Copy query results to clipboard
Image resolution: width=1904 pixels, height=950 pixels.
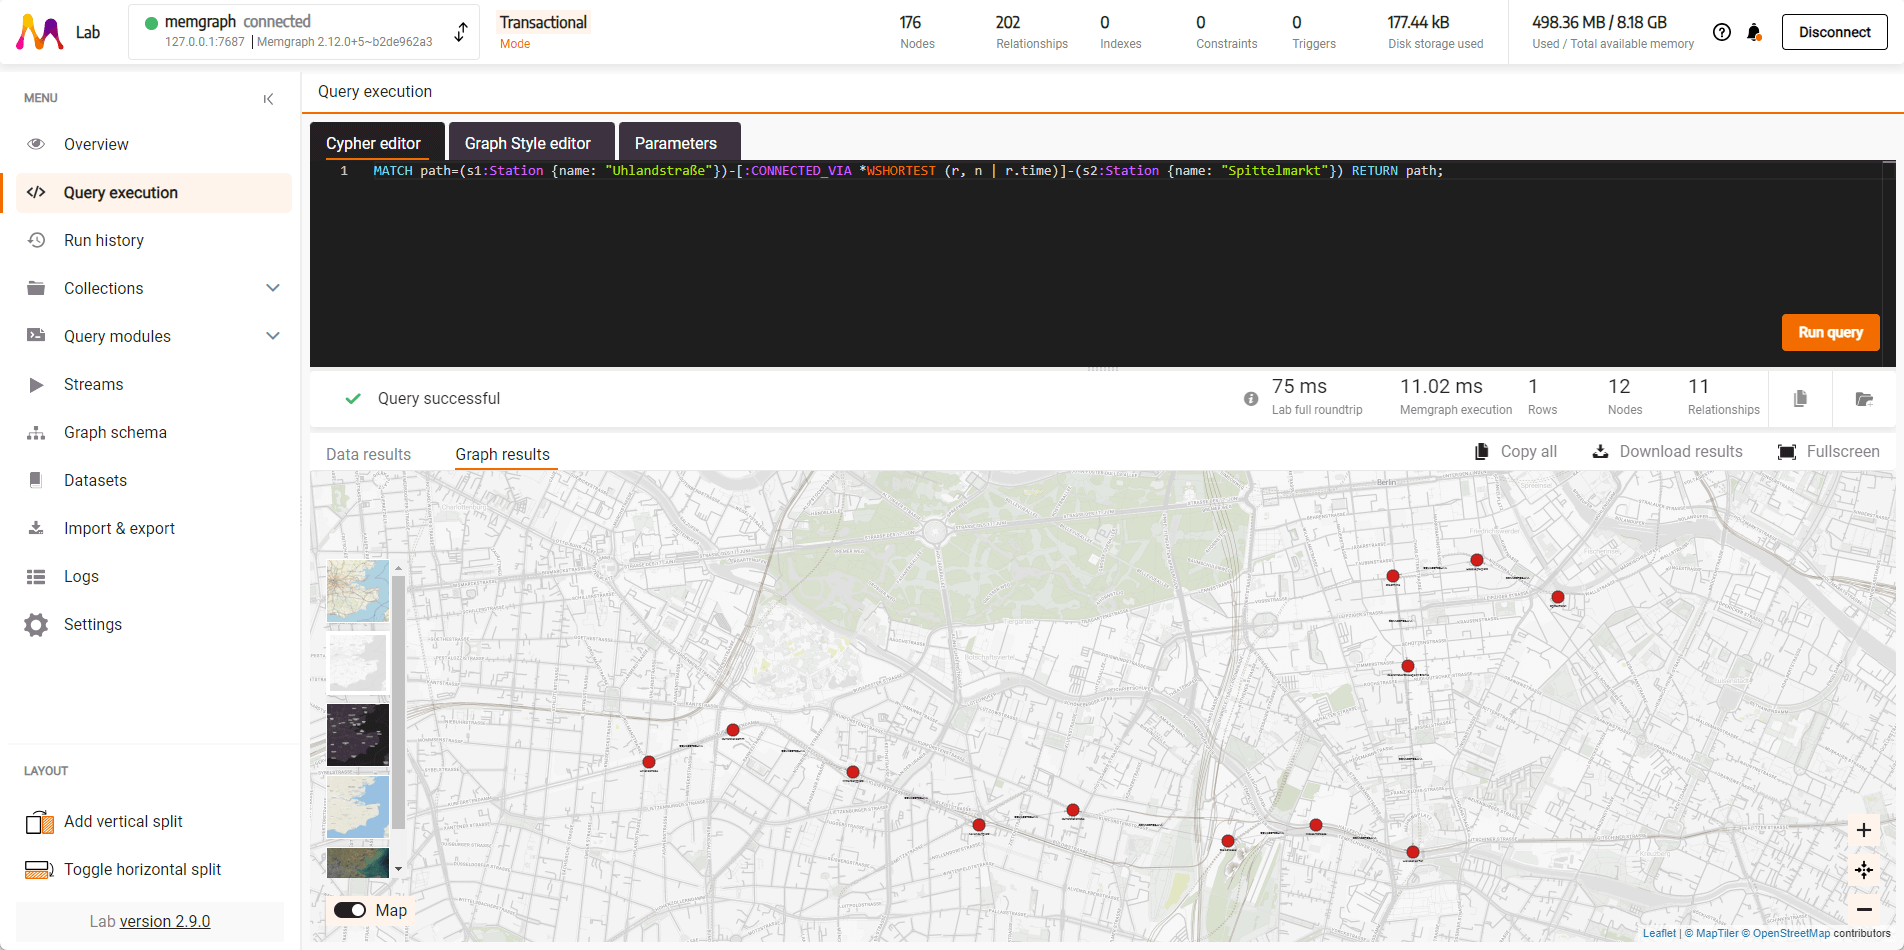(1800, 398)
